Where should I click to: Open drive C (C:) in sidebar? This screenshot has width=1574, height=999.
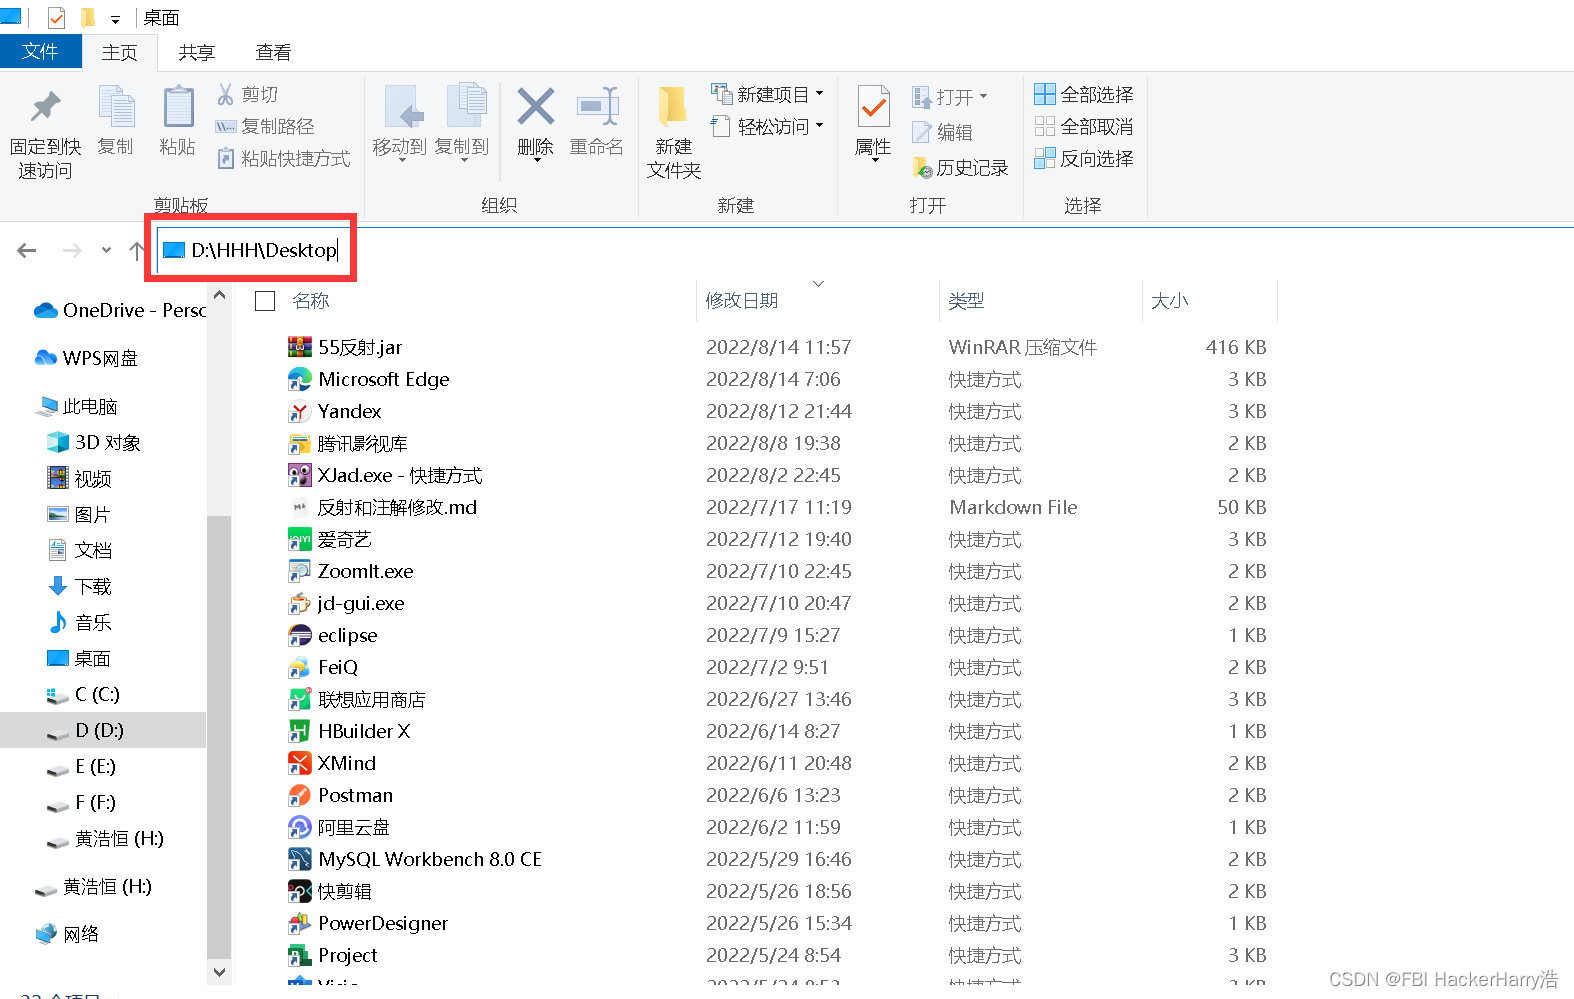tap(83, 694)
